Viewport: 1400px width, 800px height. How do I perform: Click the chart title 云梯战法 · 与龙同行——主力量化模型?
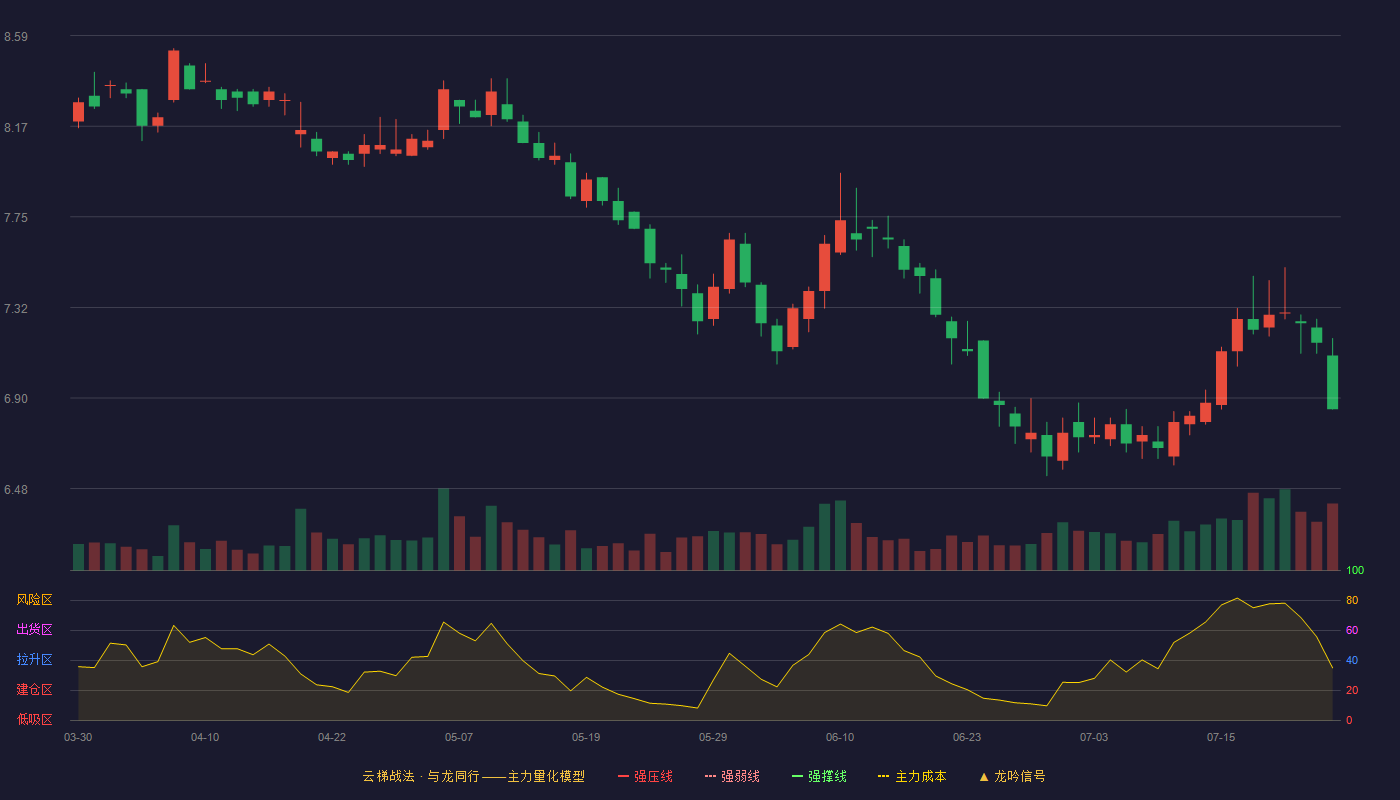474,776
